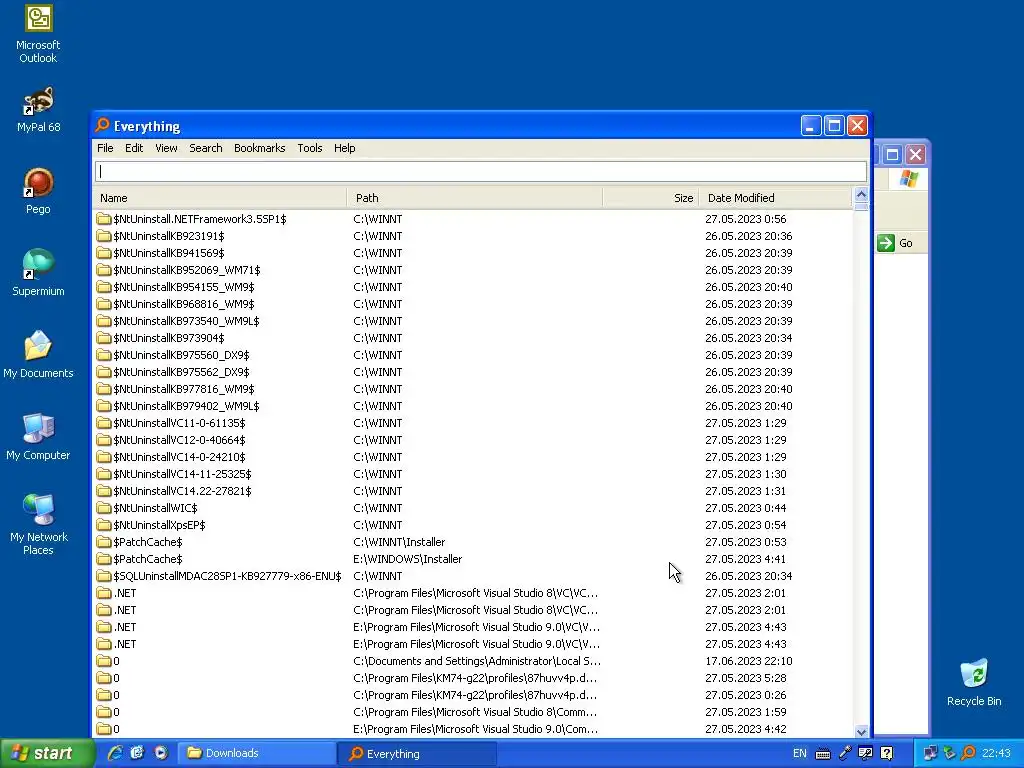Click the Outlook Express quick launch icon
The height and width of the screenshot is (768, 1024).
[137, 753]
